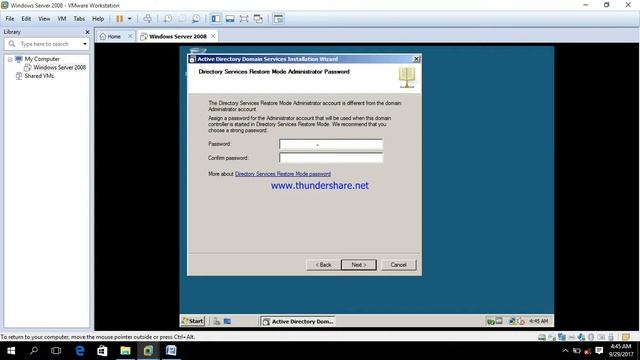
Task: Open the guest Start menu
Action: coord(193,321)
